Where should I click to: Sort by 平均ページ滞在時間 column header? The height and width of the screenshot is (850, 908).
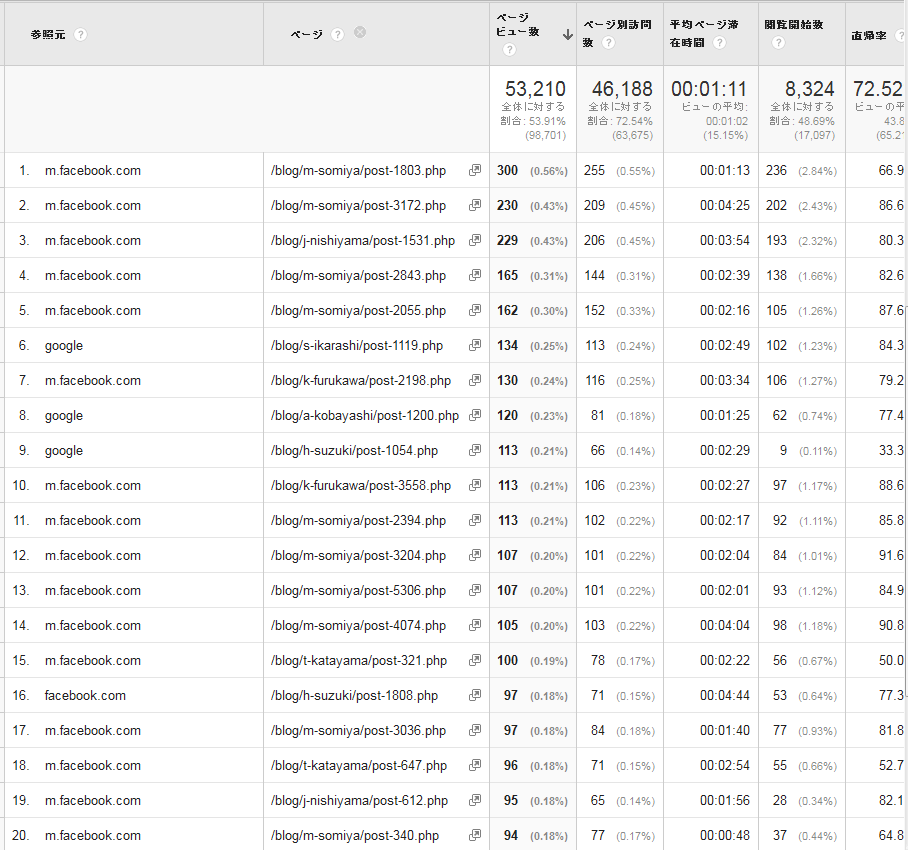click(704, 25)
